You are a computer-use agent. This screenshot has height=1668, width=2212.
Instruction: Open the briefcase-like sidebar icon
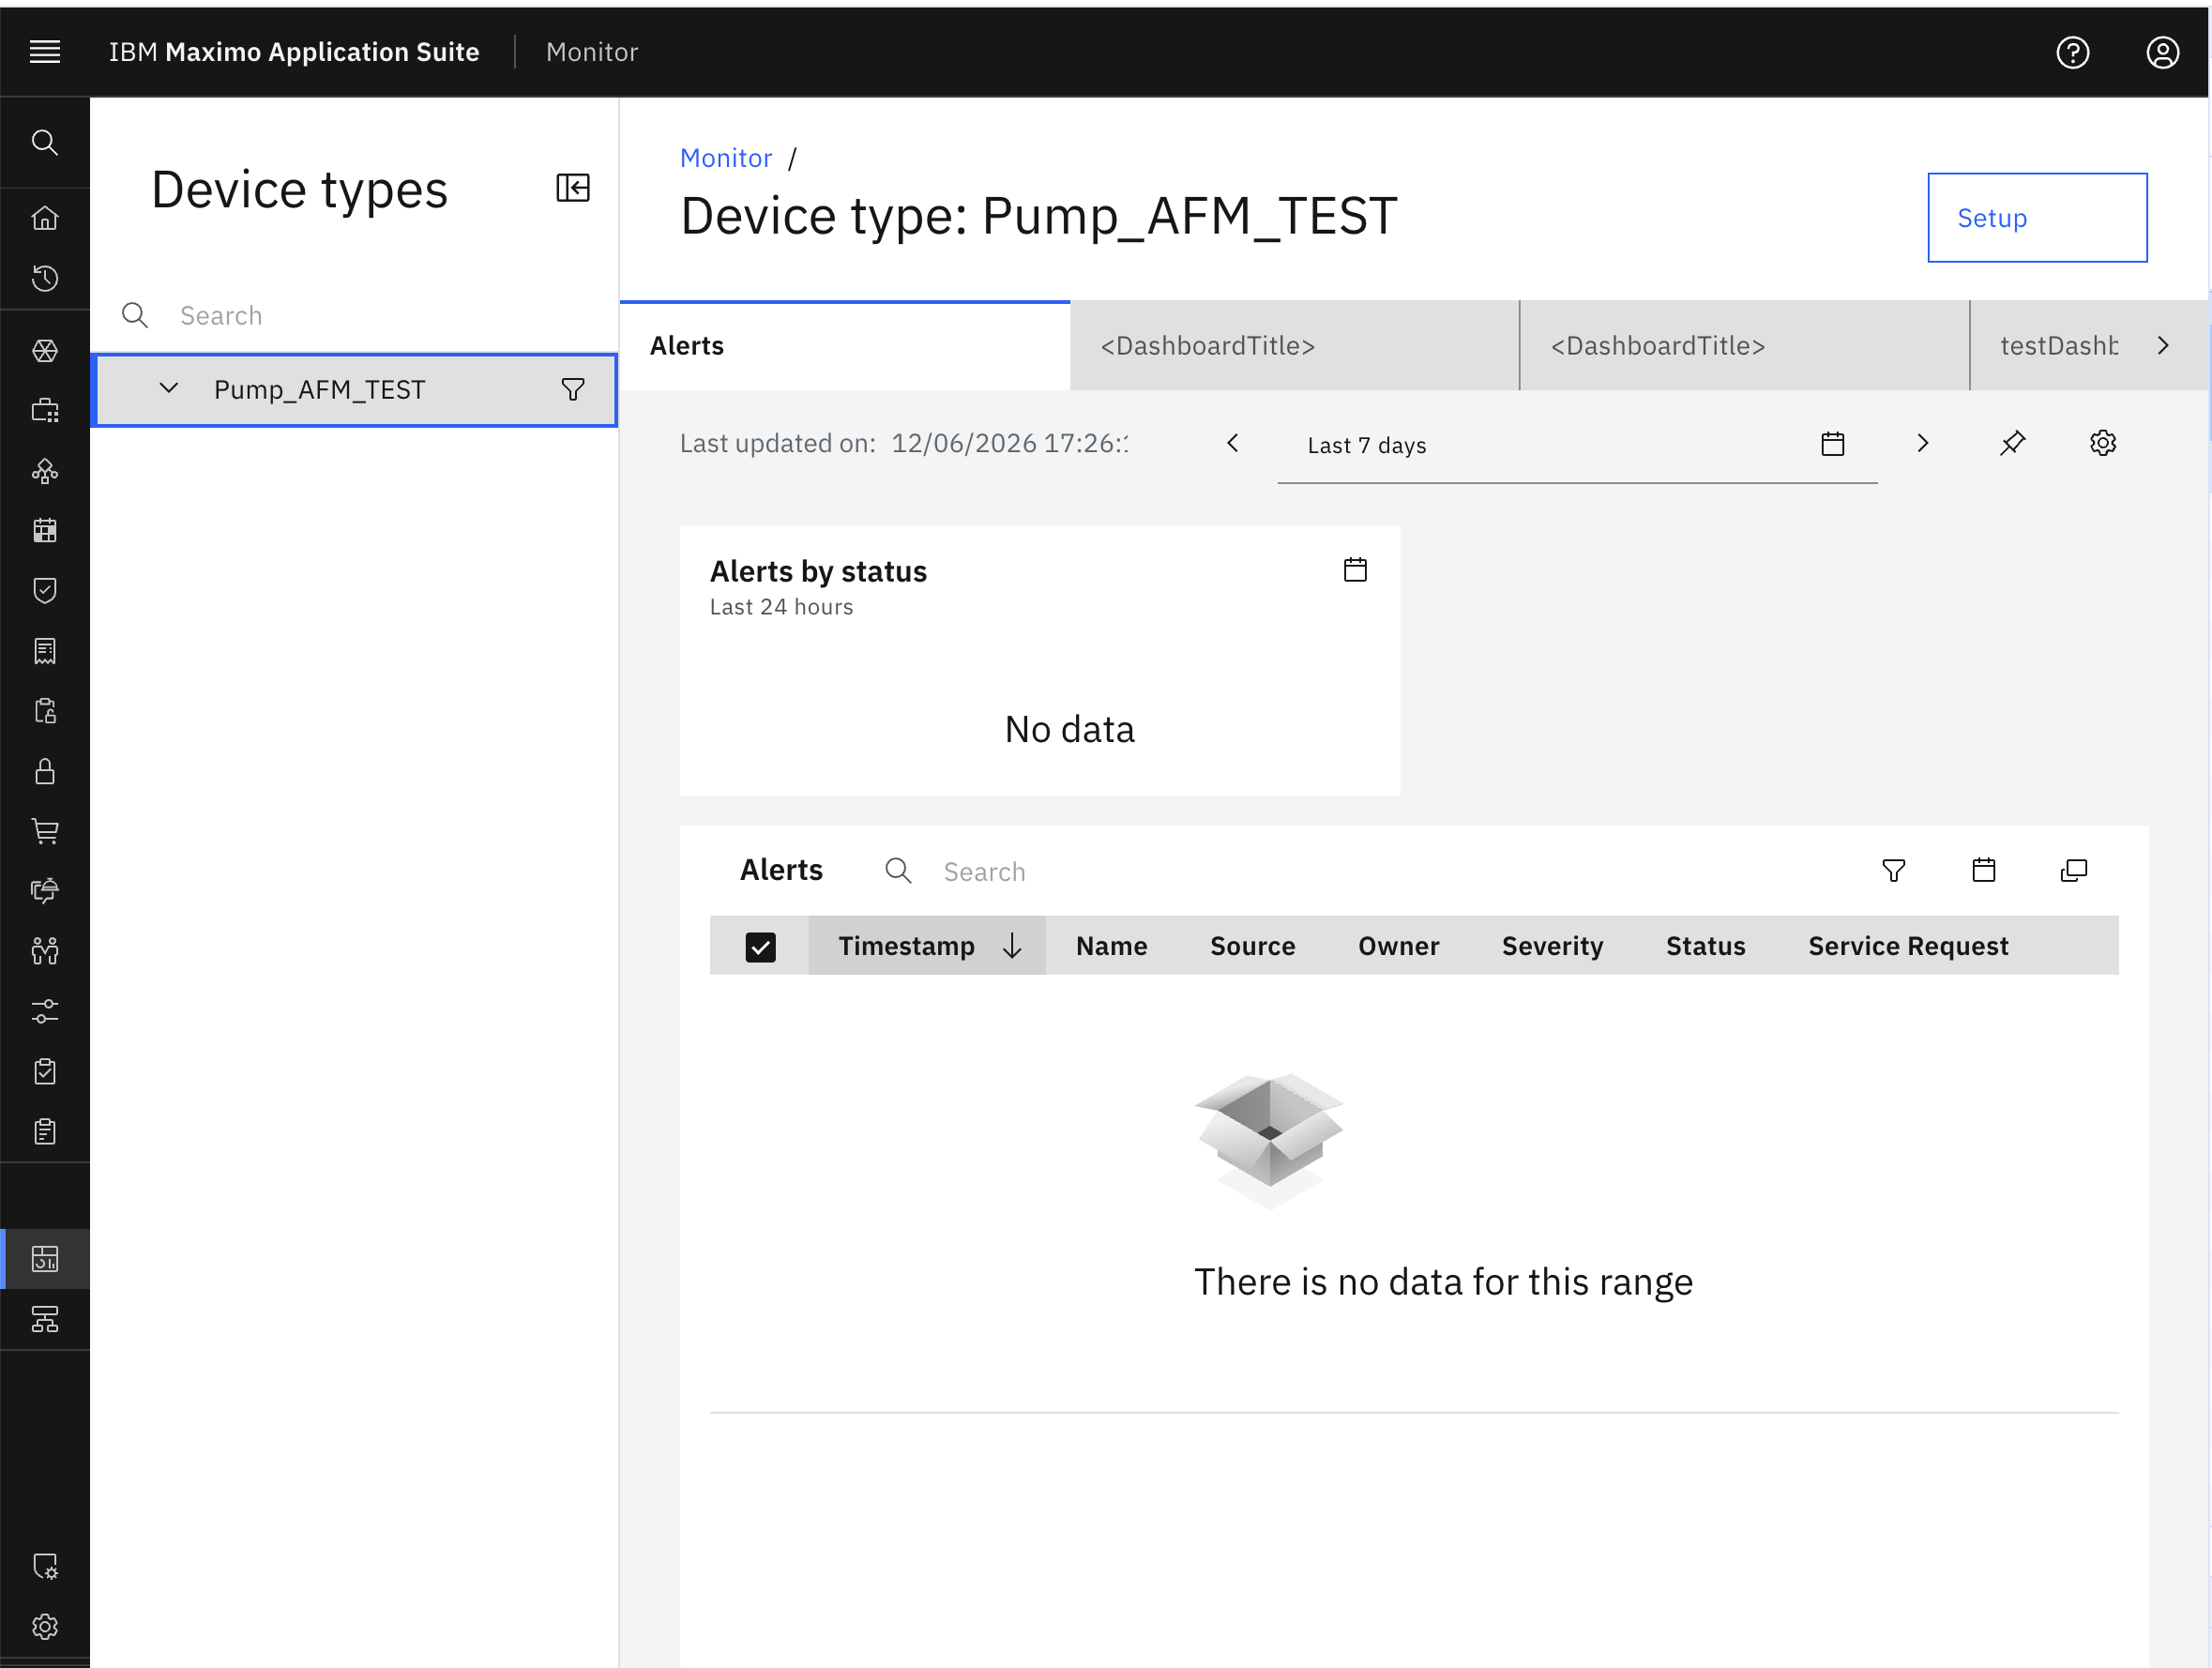coord(45,410)
